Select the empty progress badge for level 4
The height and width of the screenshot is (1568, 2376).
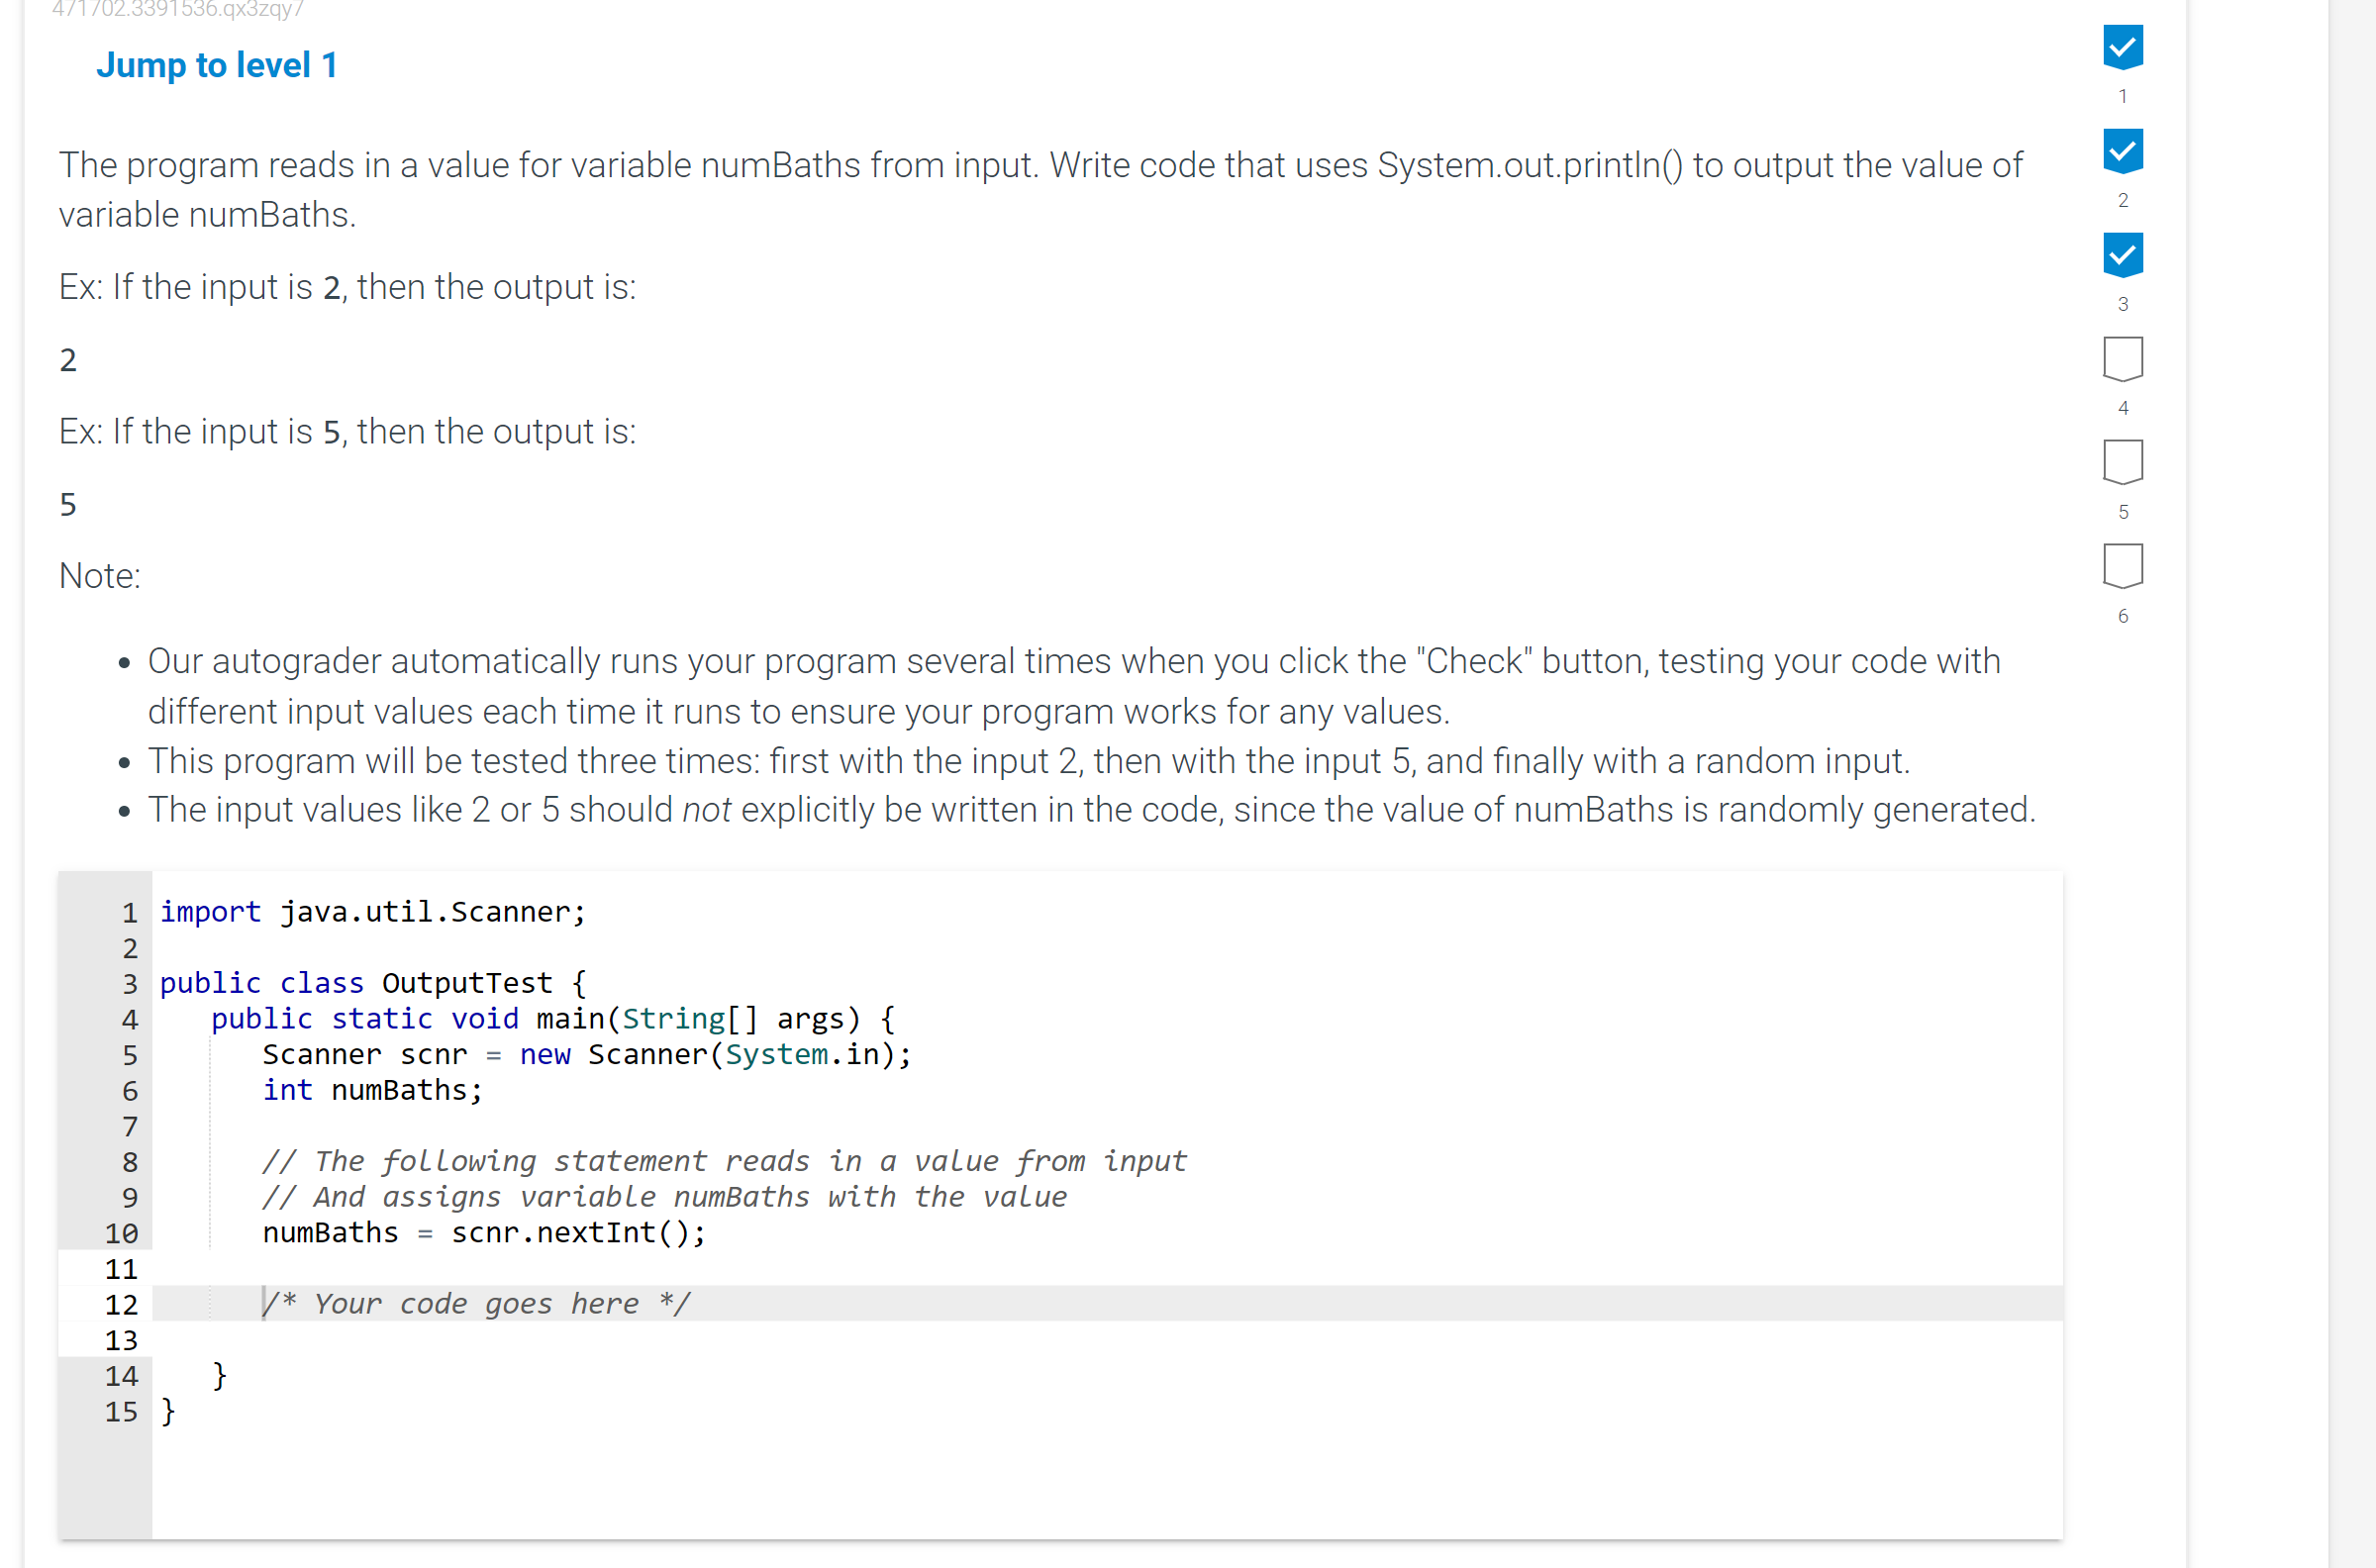(2123, 358)
